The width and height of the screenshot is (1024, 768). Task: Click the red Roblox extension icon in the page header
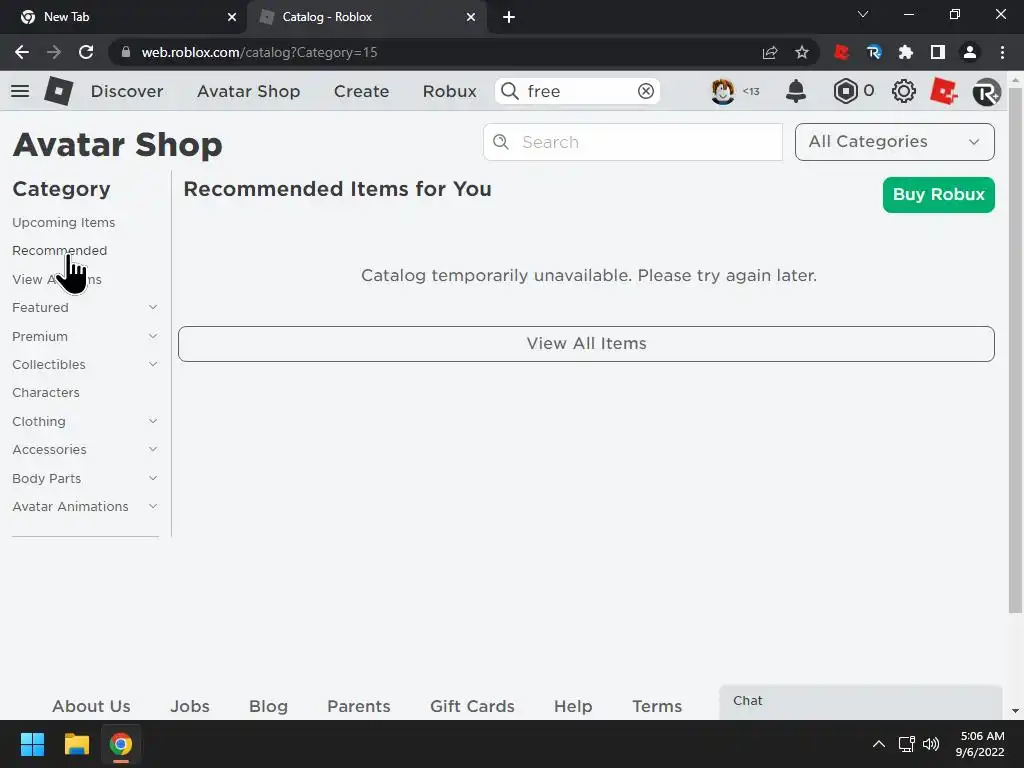pyautogui.click(x=944, y=91)
